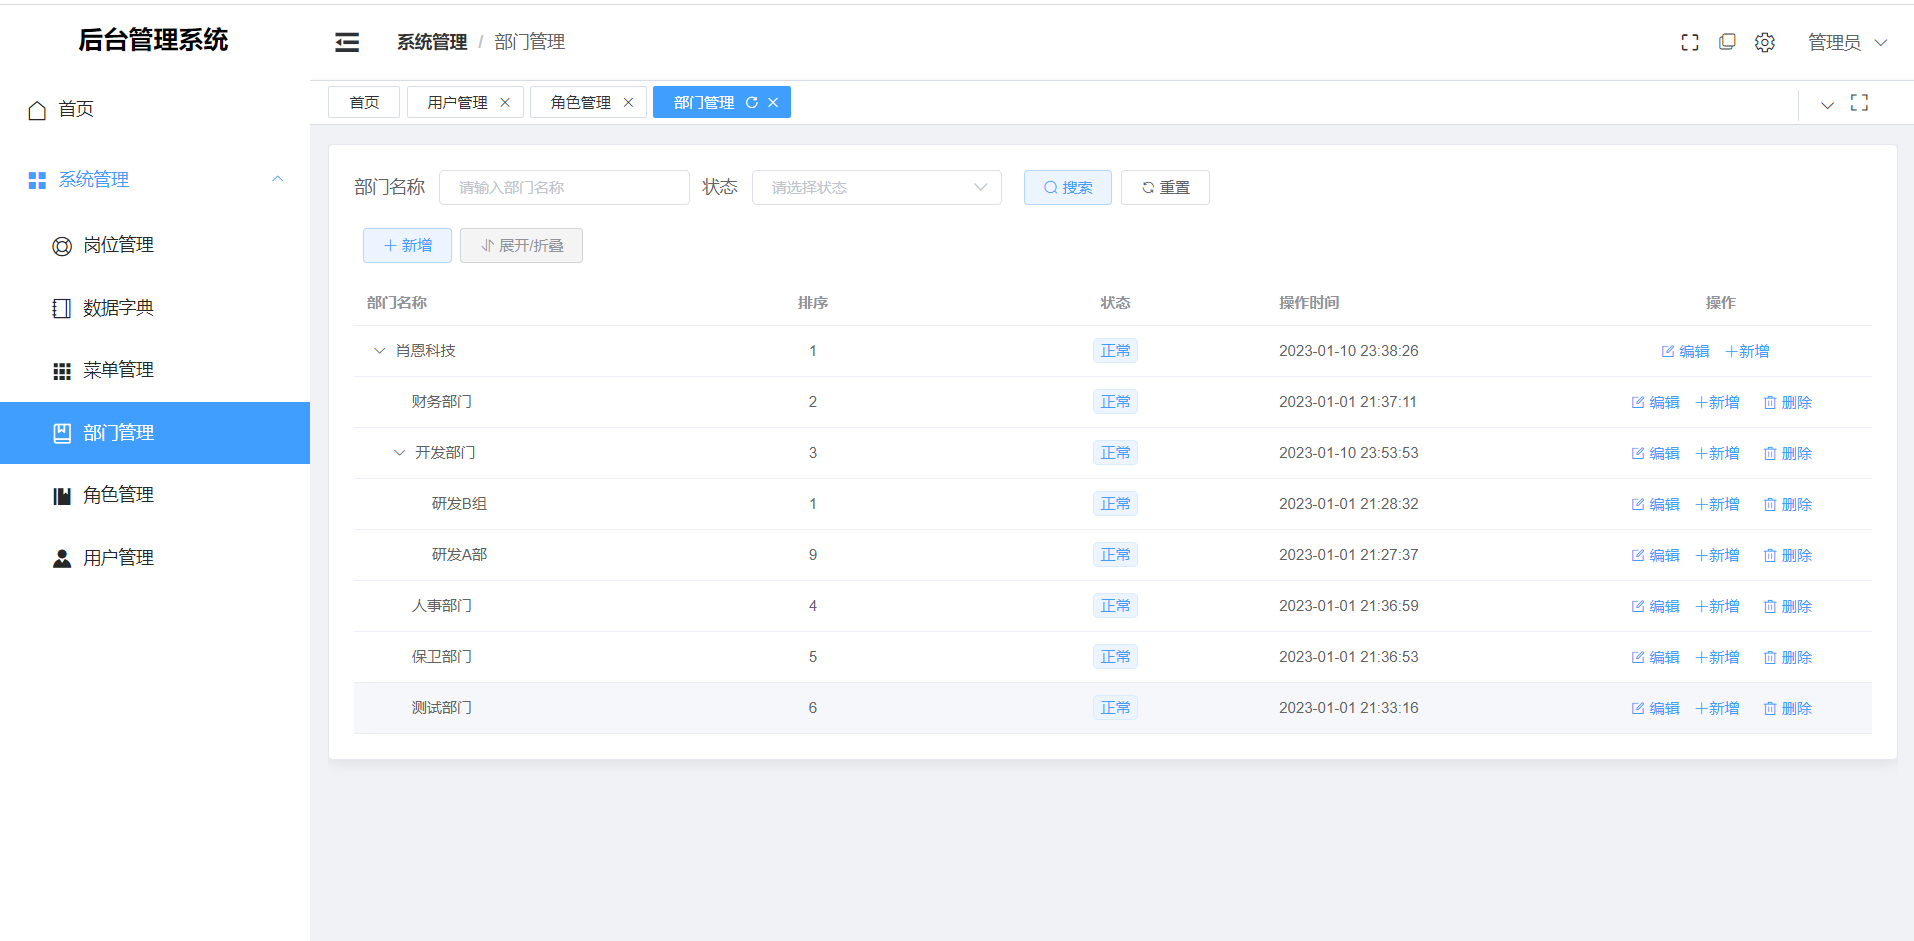
Task: Add a sub-department under 测试部门
Action: click(x=1717, y=708)
